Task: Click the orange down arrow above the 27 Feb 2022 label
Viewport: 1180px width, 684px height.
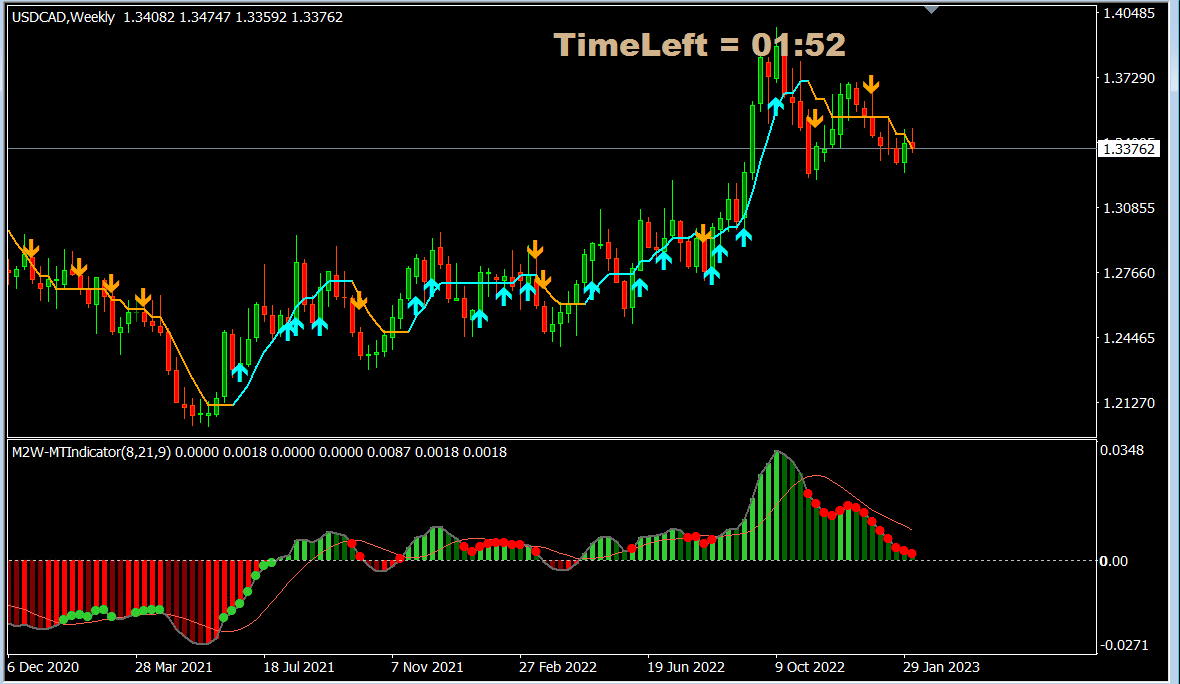Action: click(535, 248)
